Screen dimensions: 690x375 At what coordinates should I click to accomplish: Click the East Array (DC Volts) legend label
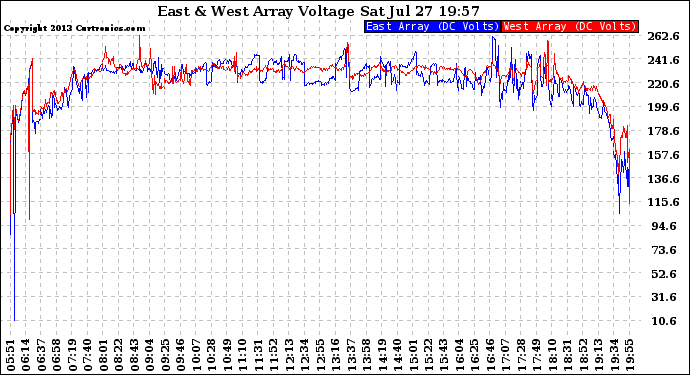433,26
